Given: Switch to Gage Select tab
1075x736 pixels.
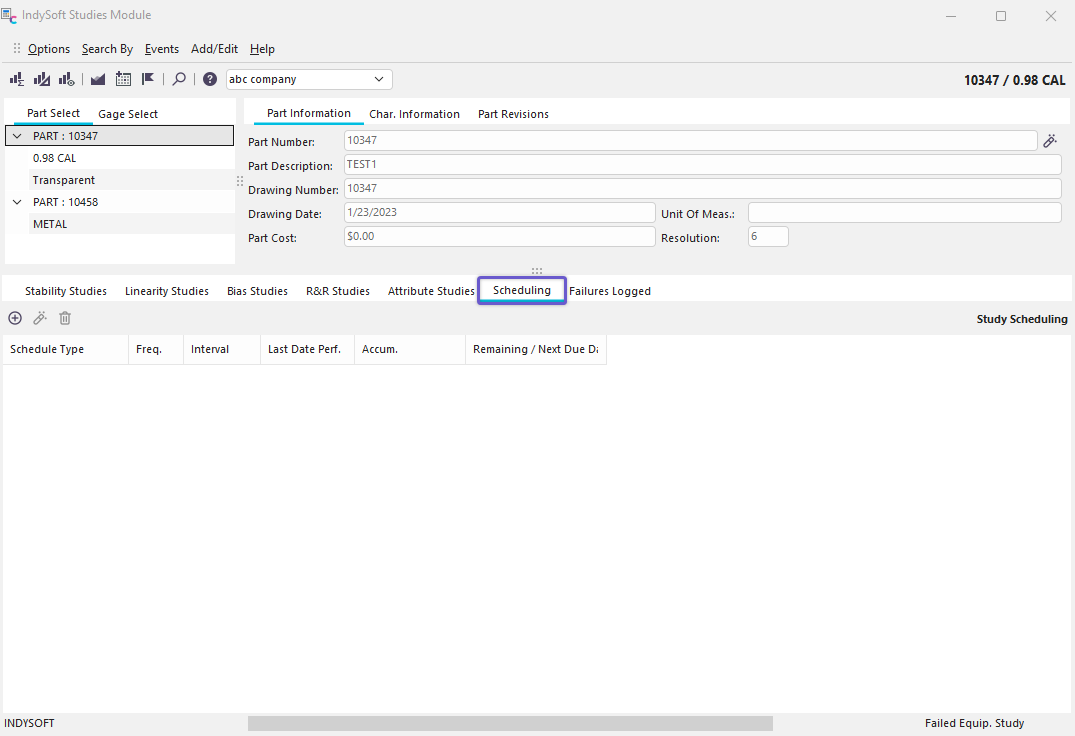Looking at the screenshot, I should coord(128,114).
